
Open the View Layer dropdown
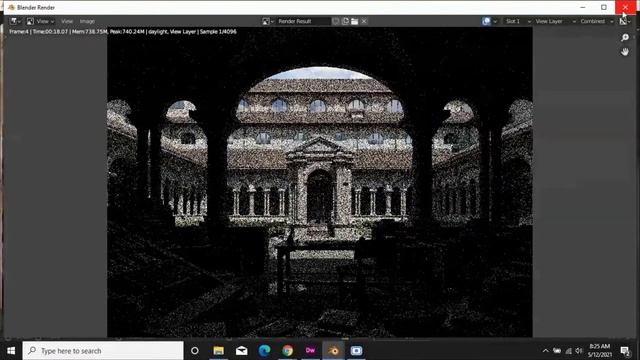[555, 21]
